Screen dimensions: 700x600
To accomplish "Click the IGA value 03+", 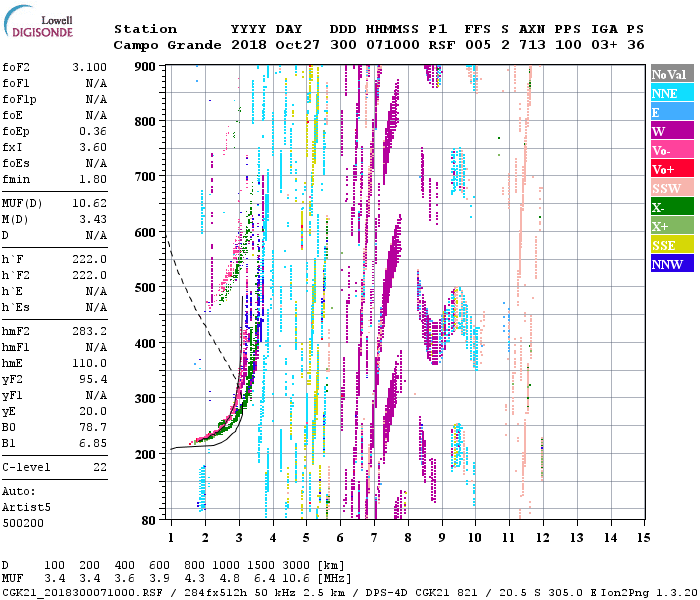I will click(604, 45).
